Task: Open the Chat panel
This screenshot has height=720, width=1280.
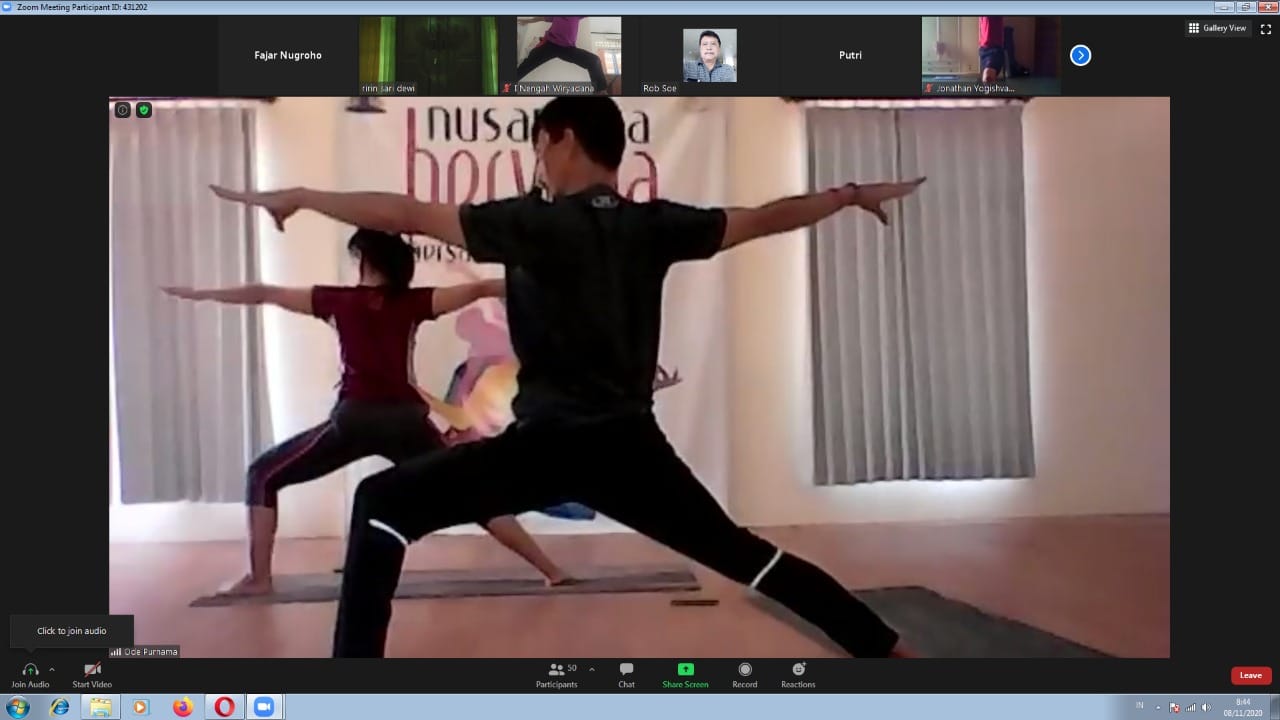Action: 626,670
